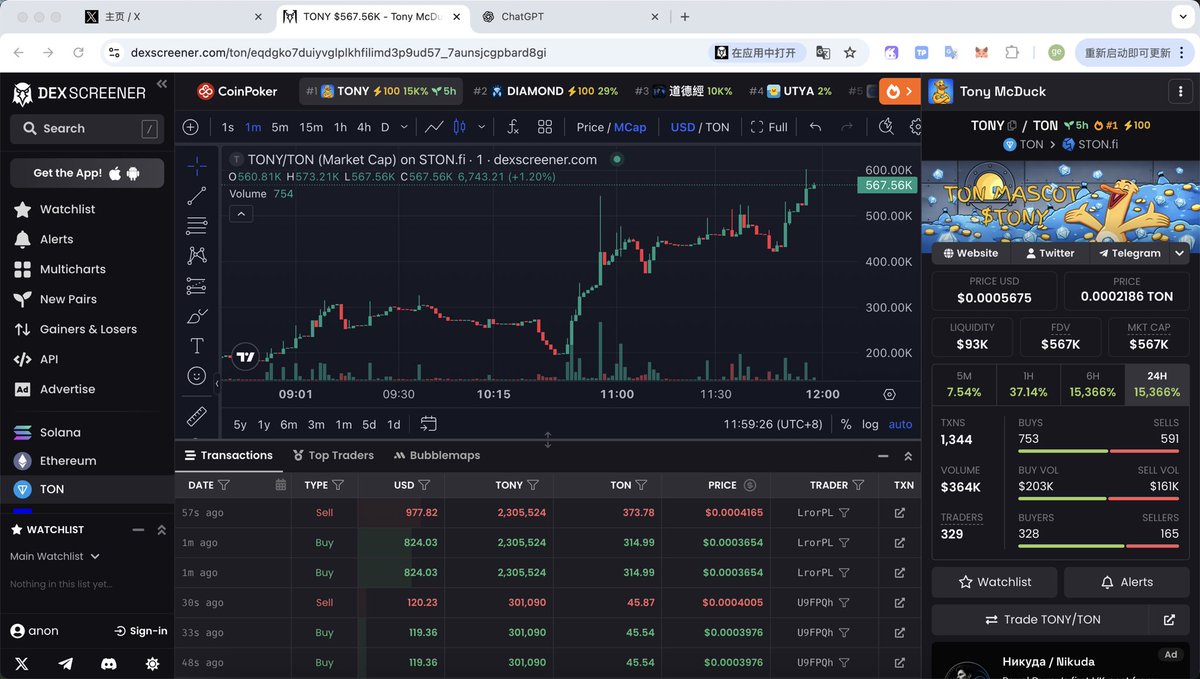Toggle log scale on chart
This screenshot has width=1200, height=679.
(870, 424)
